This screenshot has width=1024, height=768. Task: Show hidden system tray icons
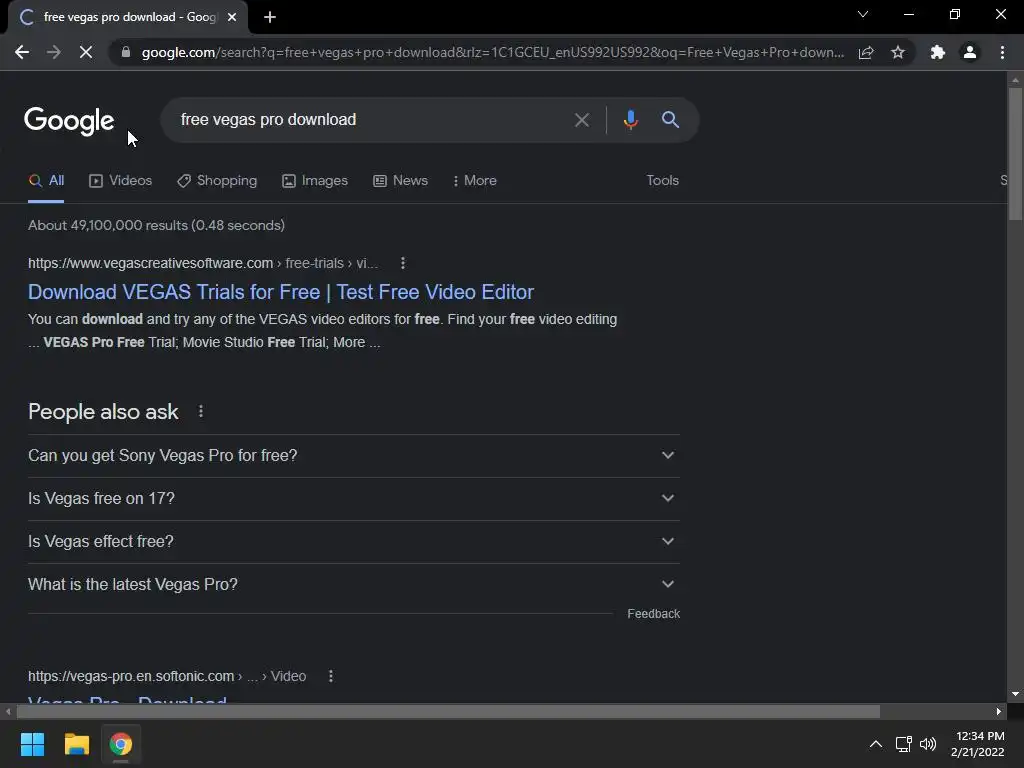[x=876, y=744]
